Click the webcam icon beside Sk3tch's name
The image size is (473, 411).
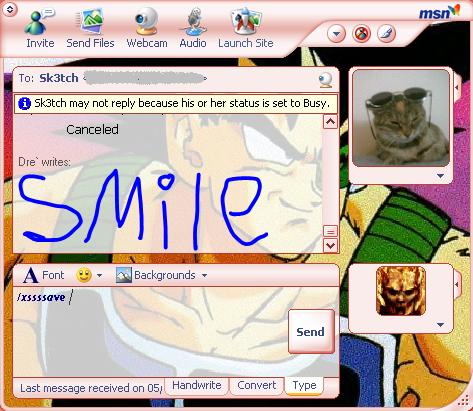click(325, 80)
